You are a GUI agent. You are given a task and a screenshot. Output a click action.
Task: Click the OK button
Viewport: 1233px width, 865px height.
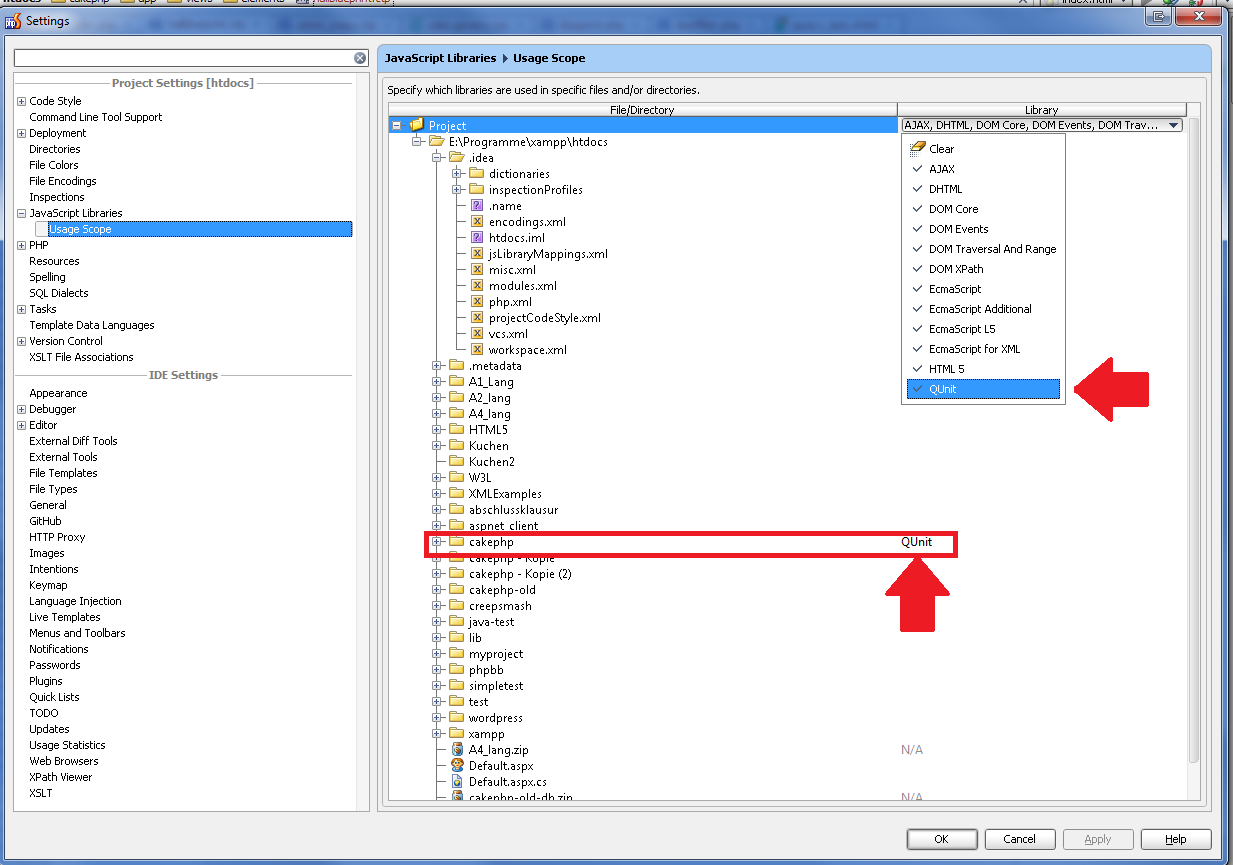[x=941, y=839]
